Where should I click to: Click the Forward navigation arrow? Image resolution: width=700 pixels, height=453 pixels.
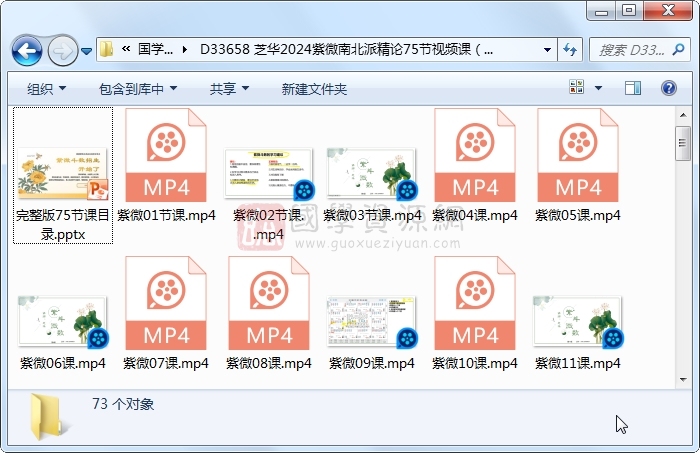[62, 50]
